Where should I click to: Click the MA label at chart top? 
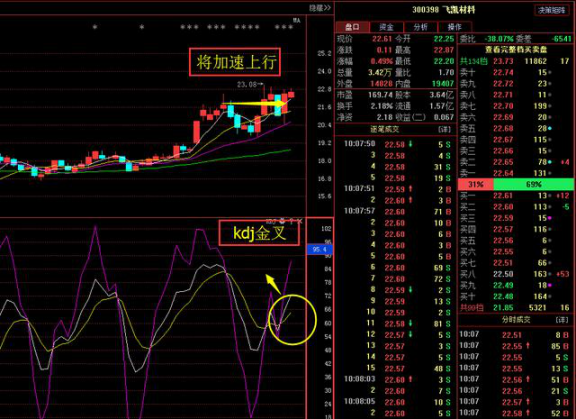tap(296, 21)
